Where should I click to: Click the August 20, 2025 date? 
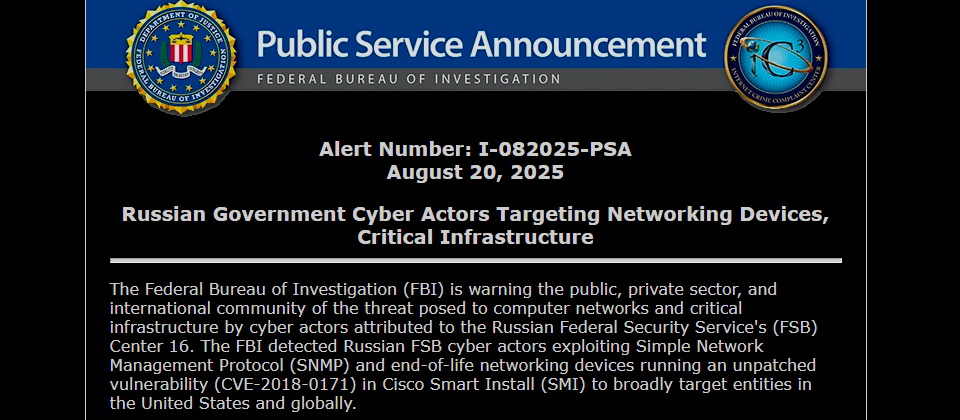pyautogui.click(x=475, y=172)
